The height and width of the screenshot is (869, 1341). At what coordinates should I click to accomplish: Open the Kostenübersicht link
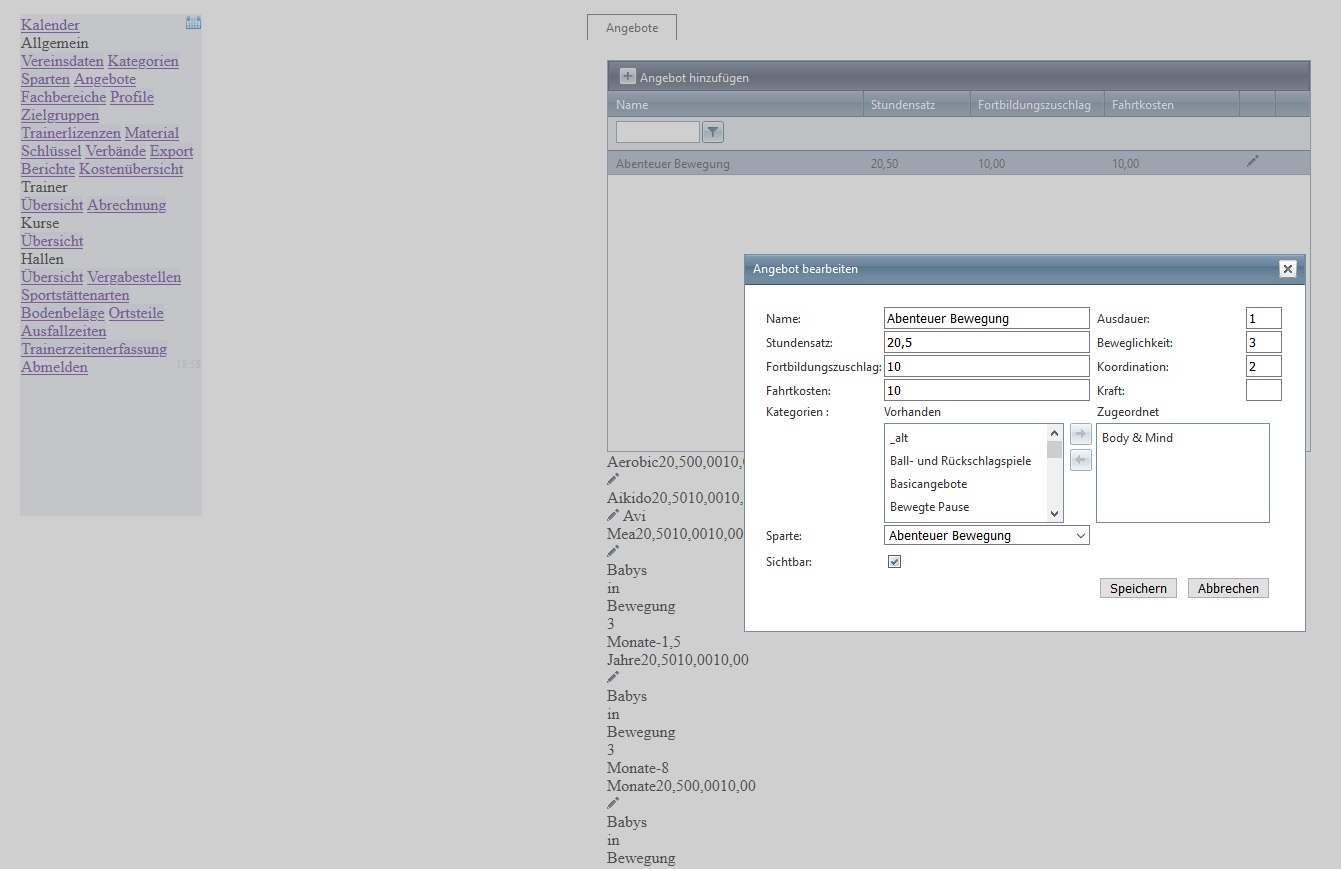pos(131,169)
